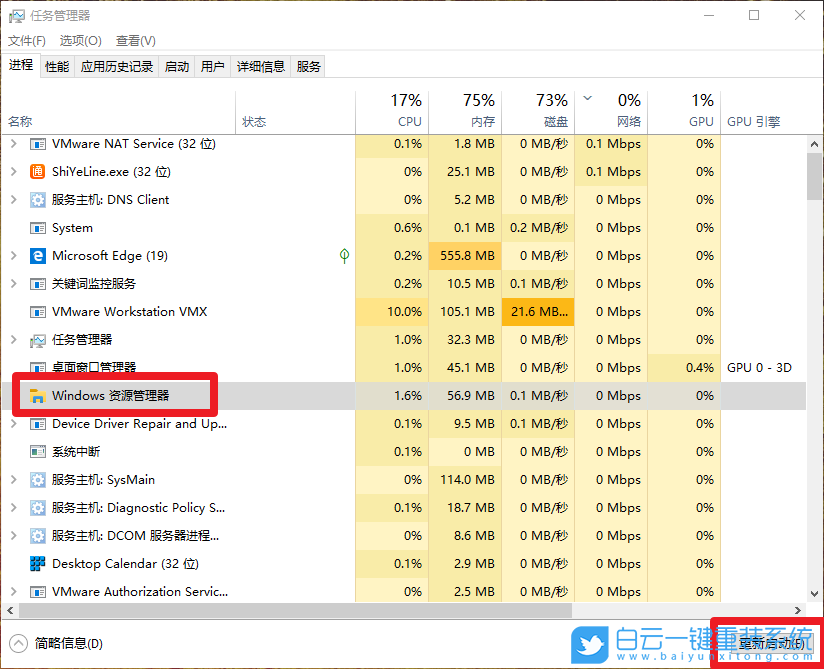This screenshot has height=669, width=824.
Task: Click the gear icon for 服务主机: DNS Client
Action: point(36,200)
